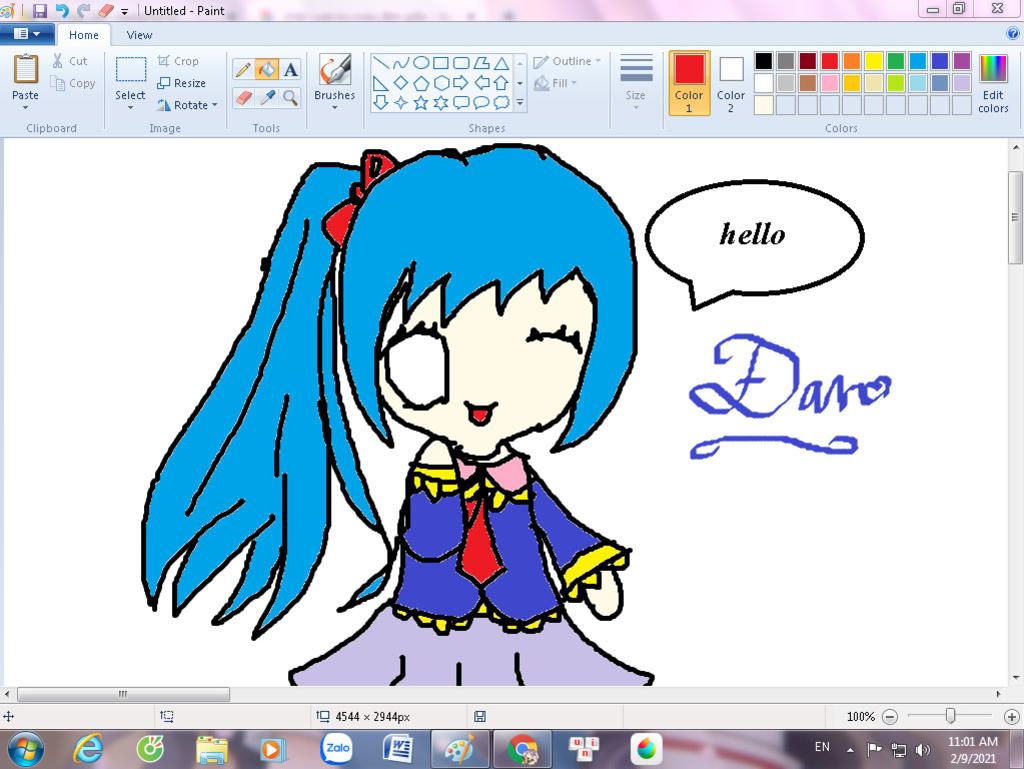Open the Size dropdown
The image size is (1024, 769).
635,83
